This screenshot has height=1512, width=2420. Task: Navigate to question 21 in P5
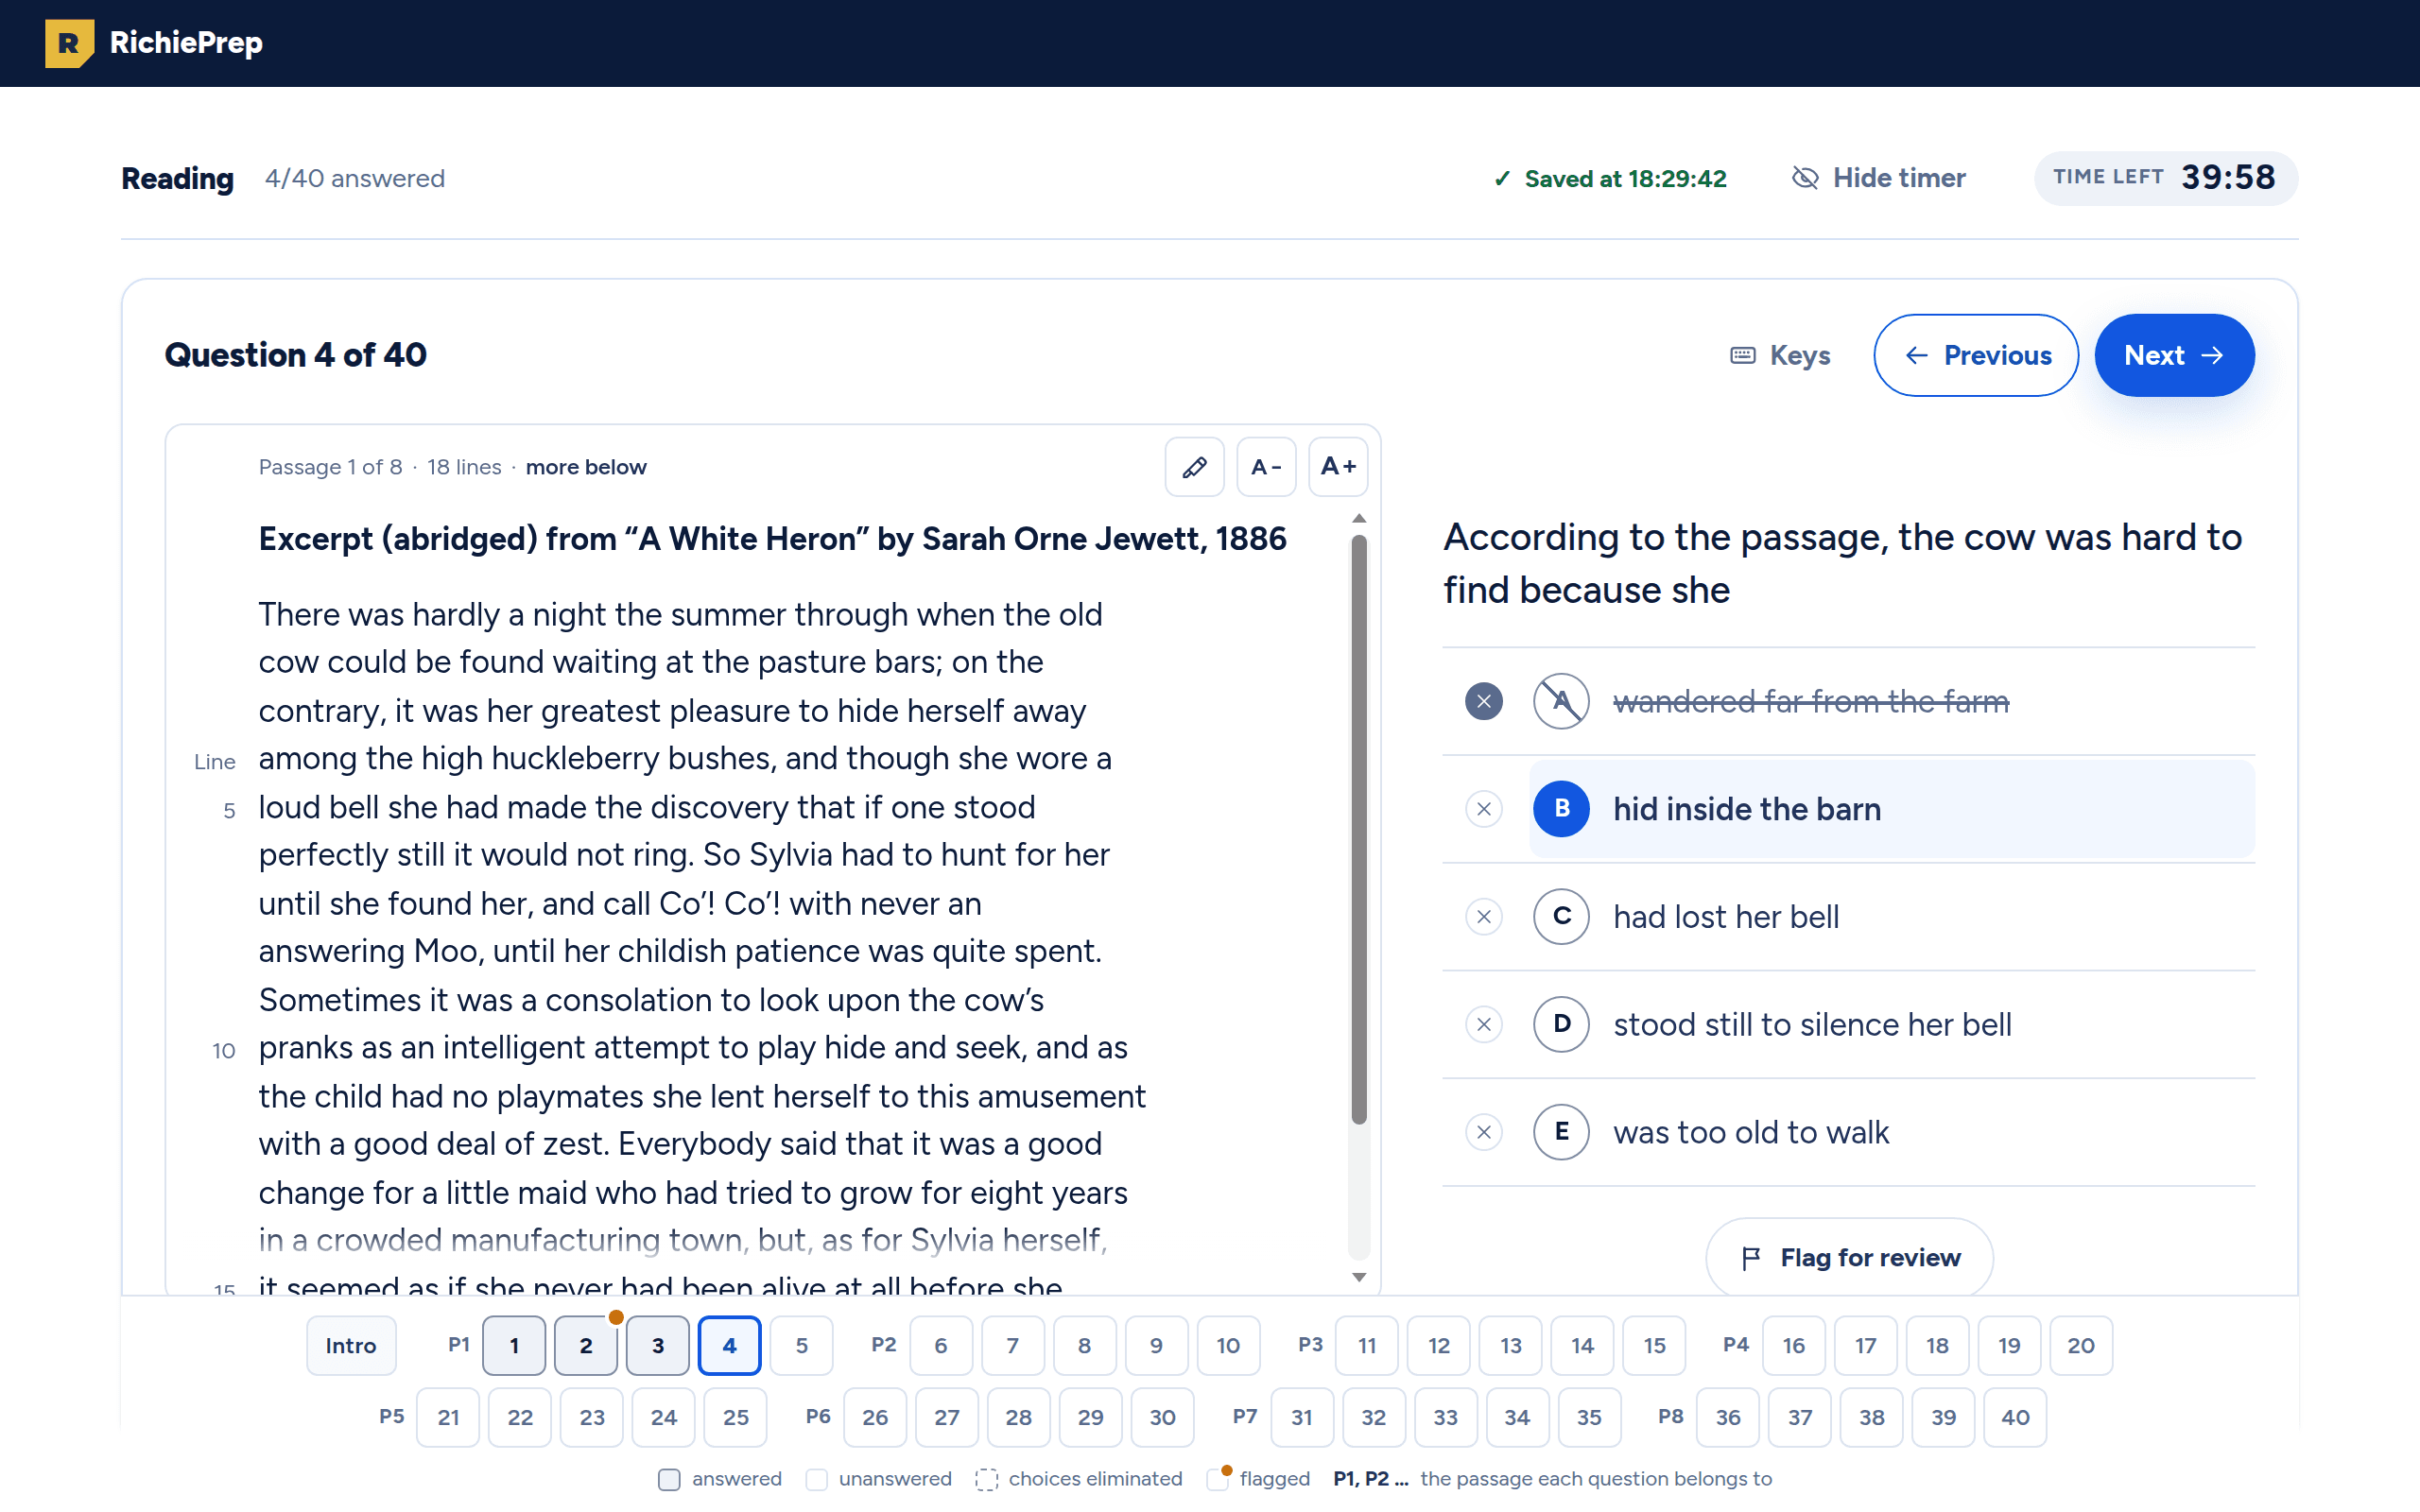448,1417
